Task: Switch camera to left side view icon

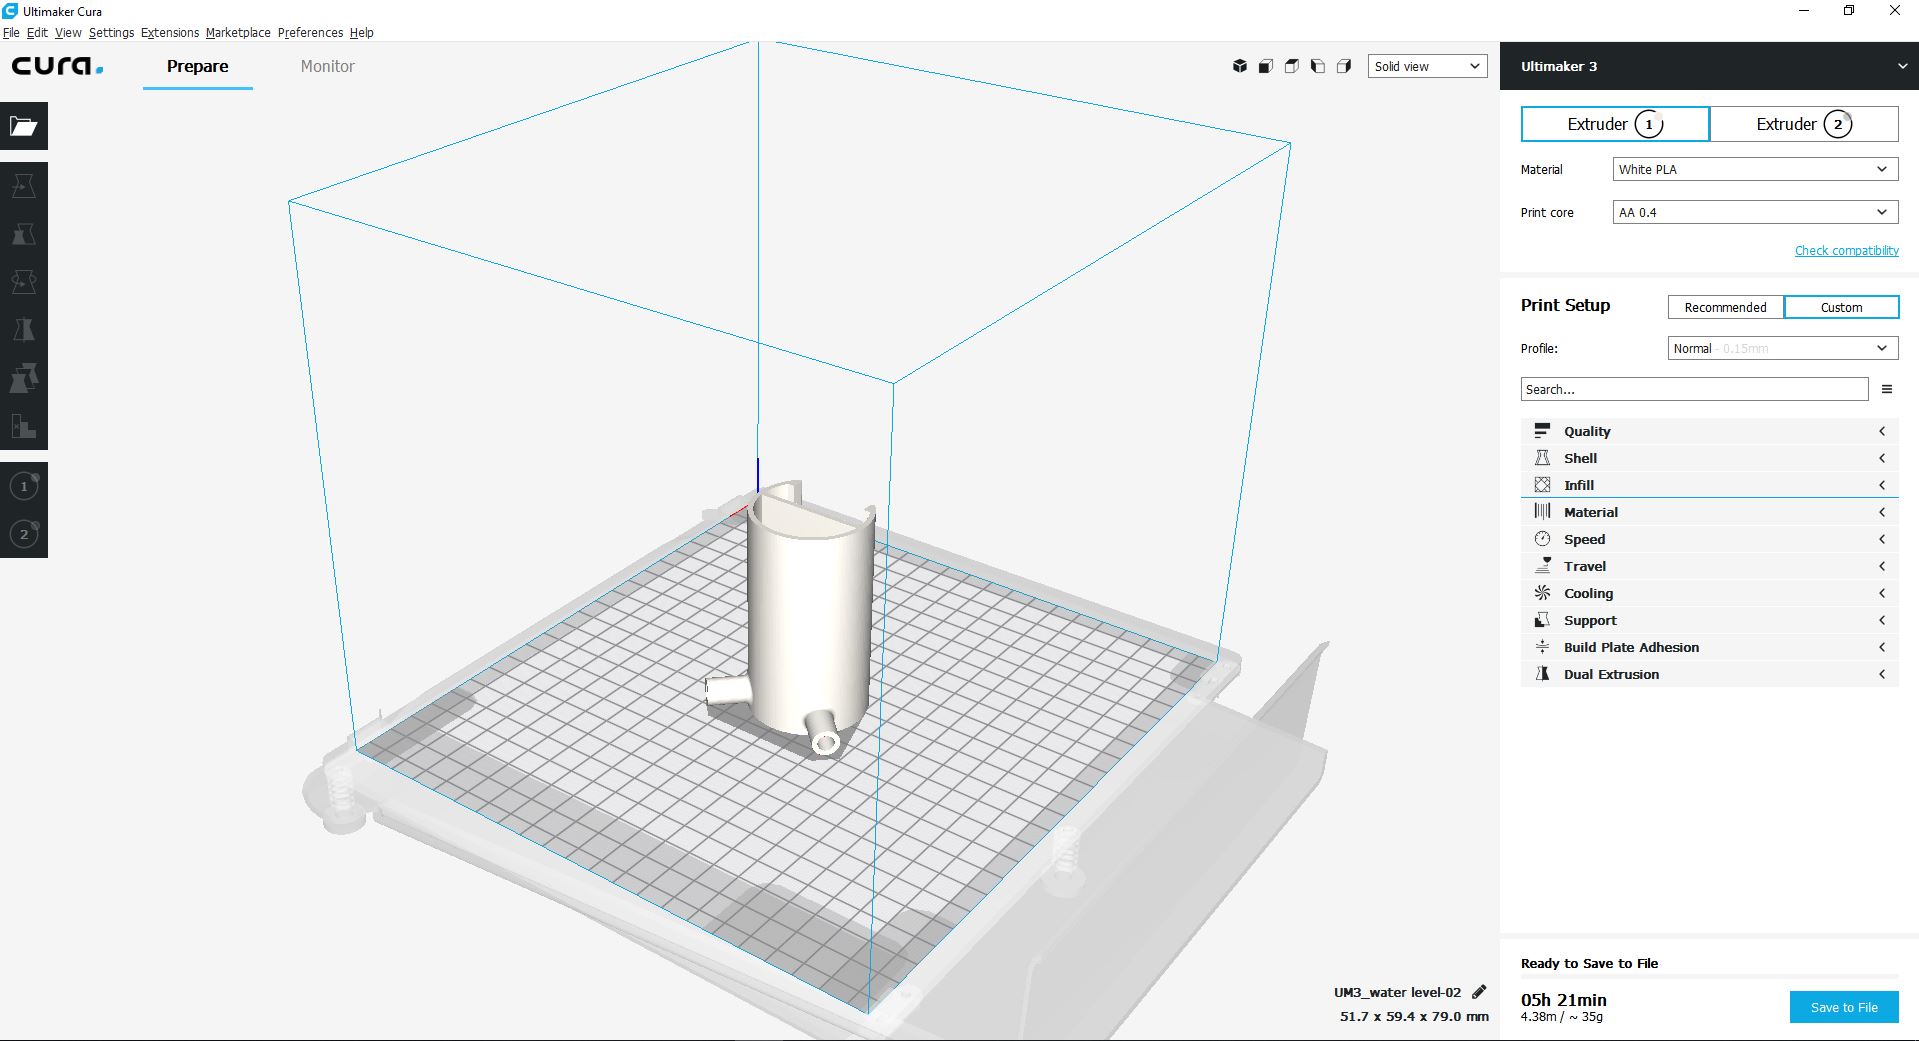Action: tap(1318, 66)
